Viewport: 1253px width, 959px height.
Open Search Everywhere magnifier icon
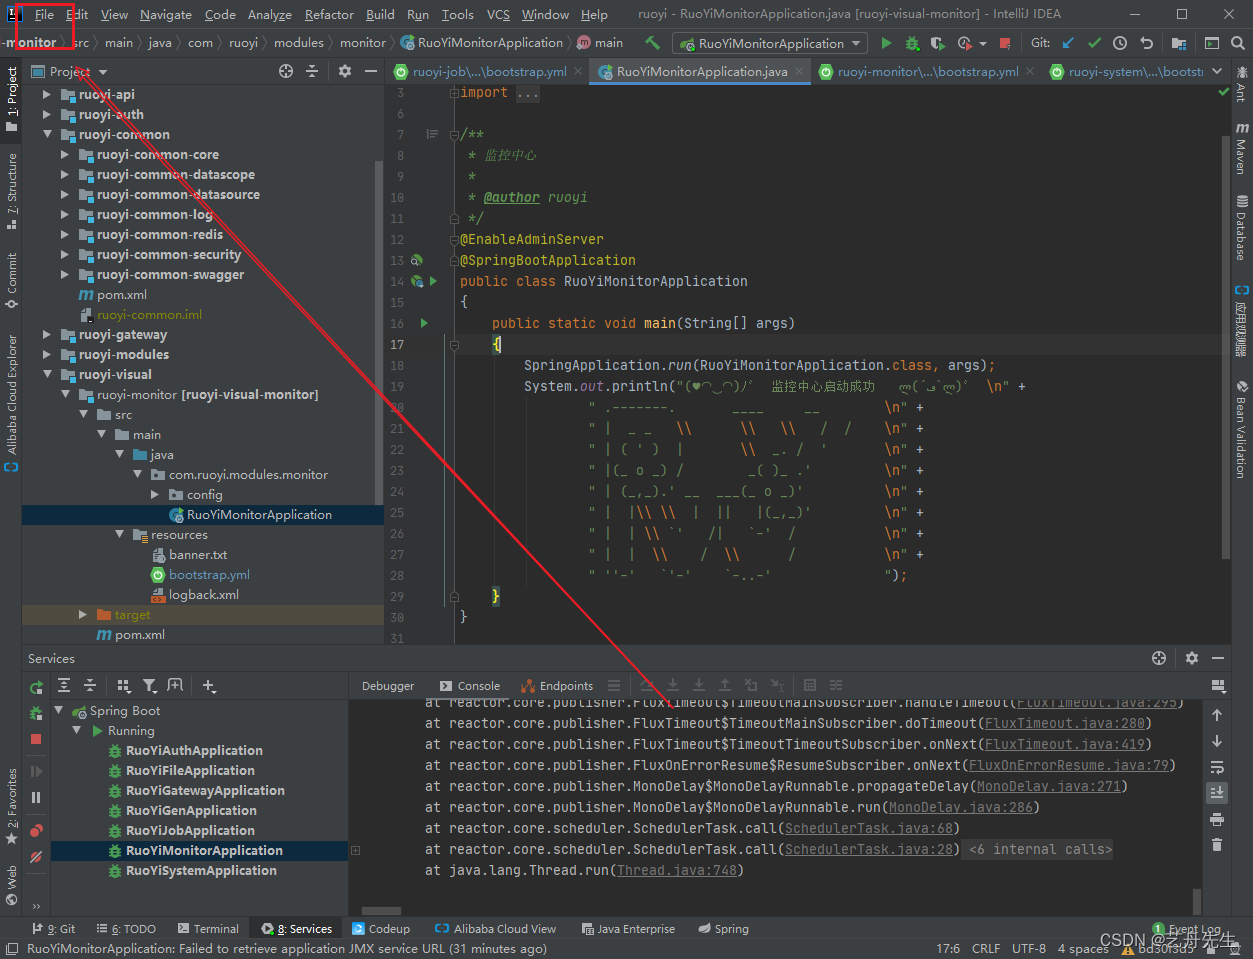pos(1238,43)
